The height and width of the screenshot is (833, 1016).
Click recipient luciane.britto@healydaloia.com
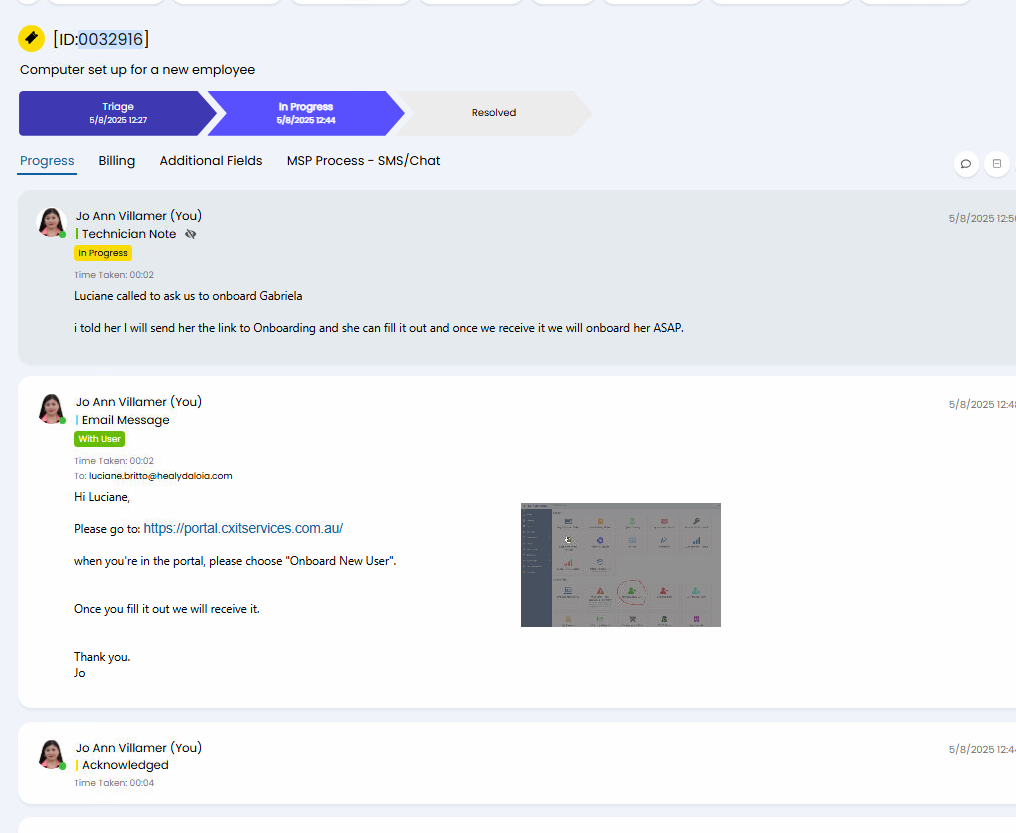tap(161, 476)
